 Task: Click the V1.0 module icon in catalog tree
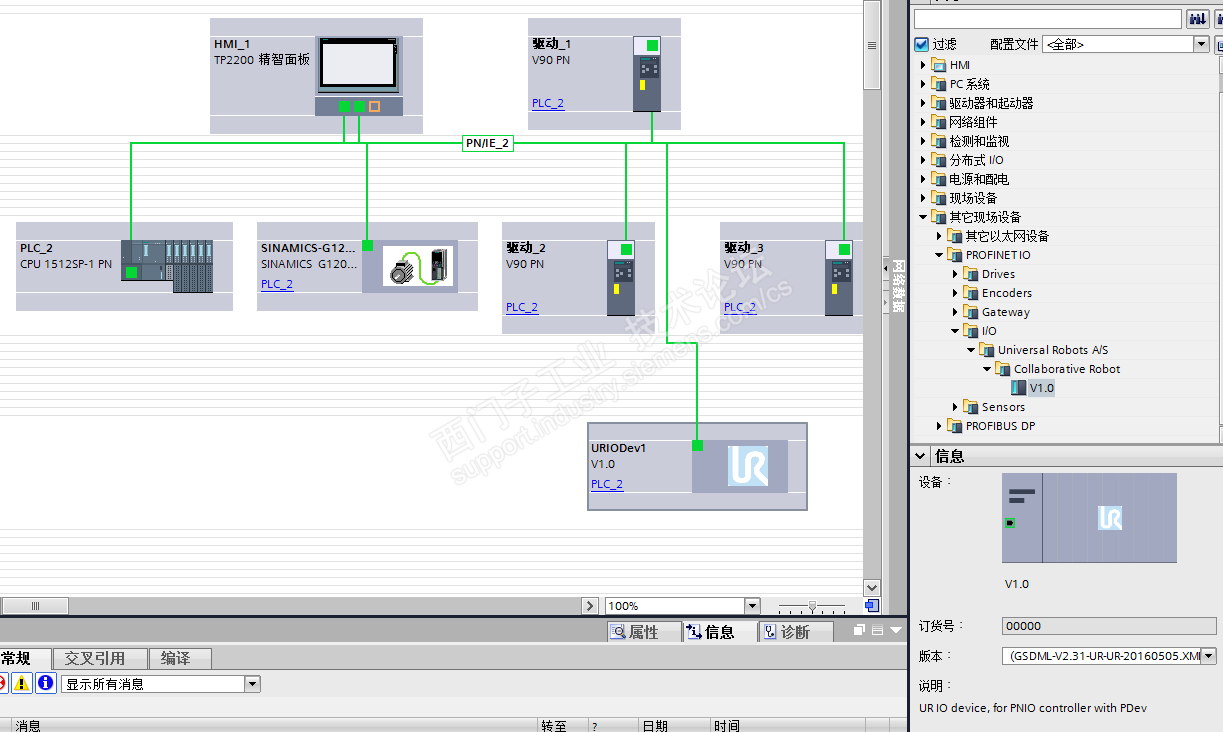[1019, 388]
